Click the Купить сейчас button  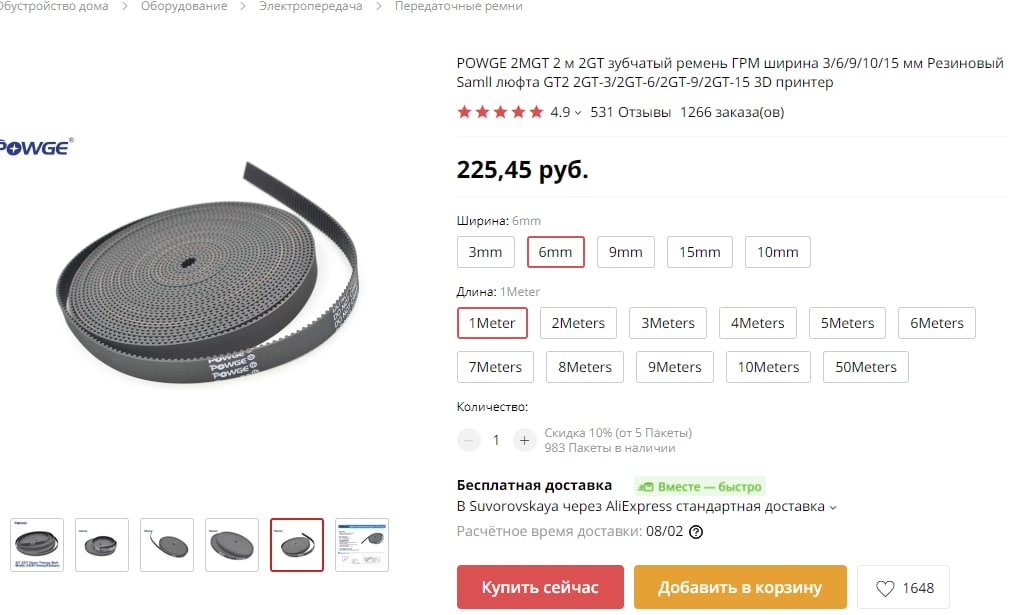coord(540,588)
